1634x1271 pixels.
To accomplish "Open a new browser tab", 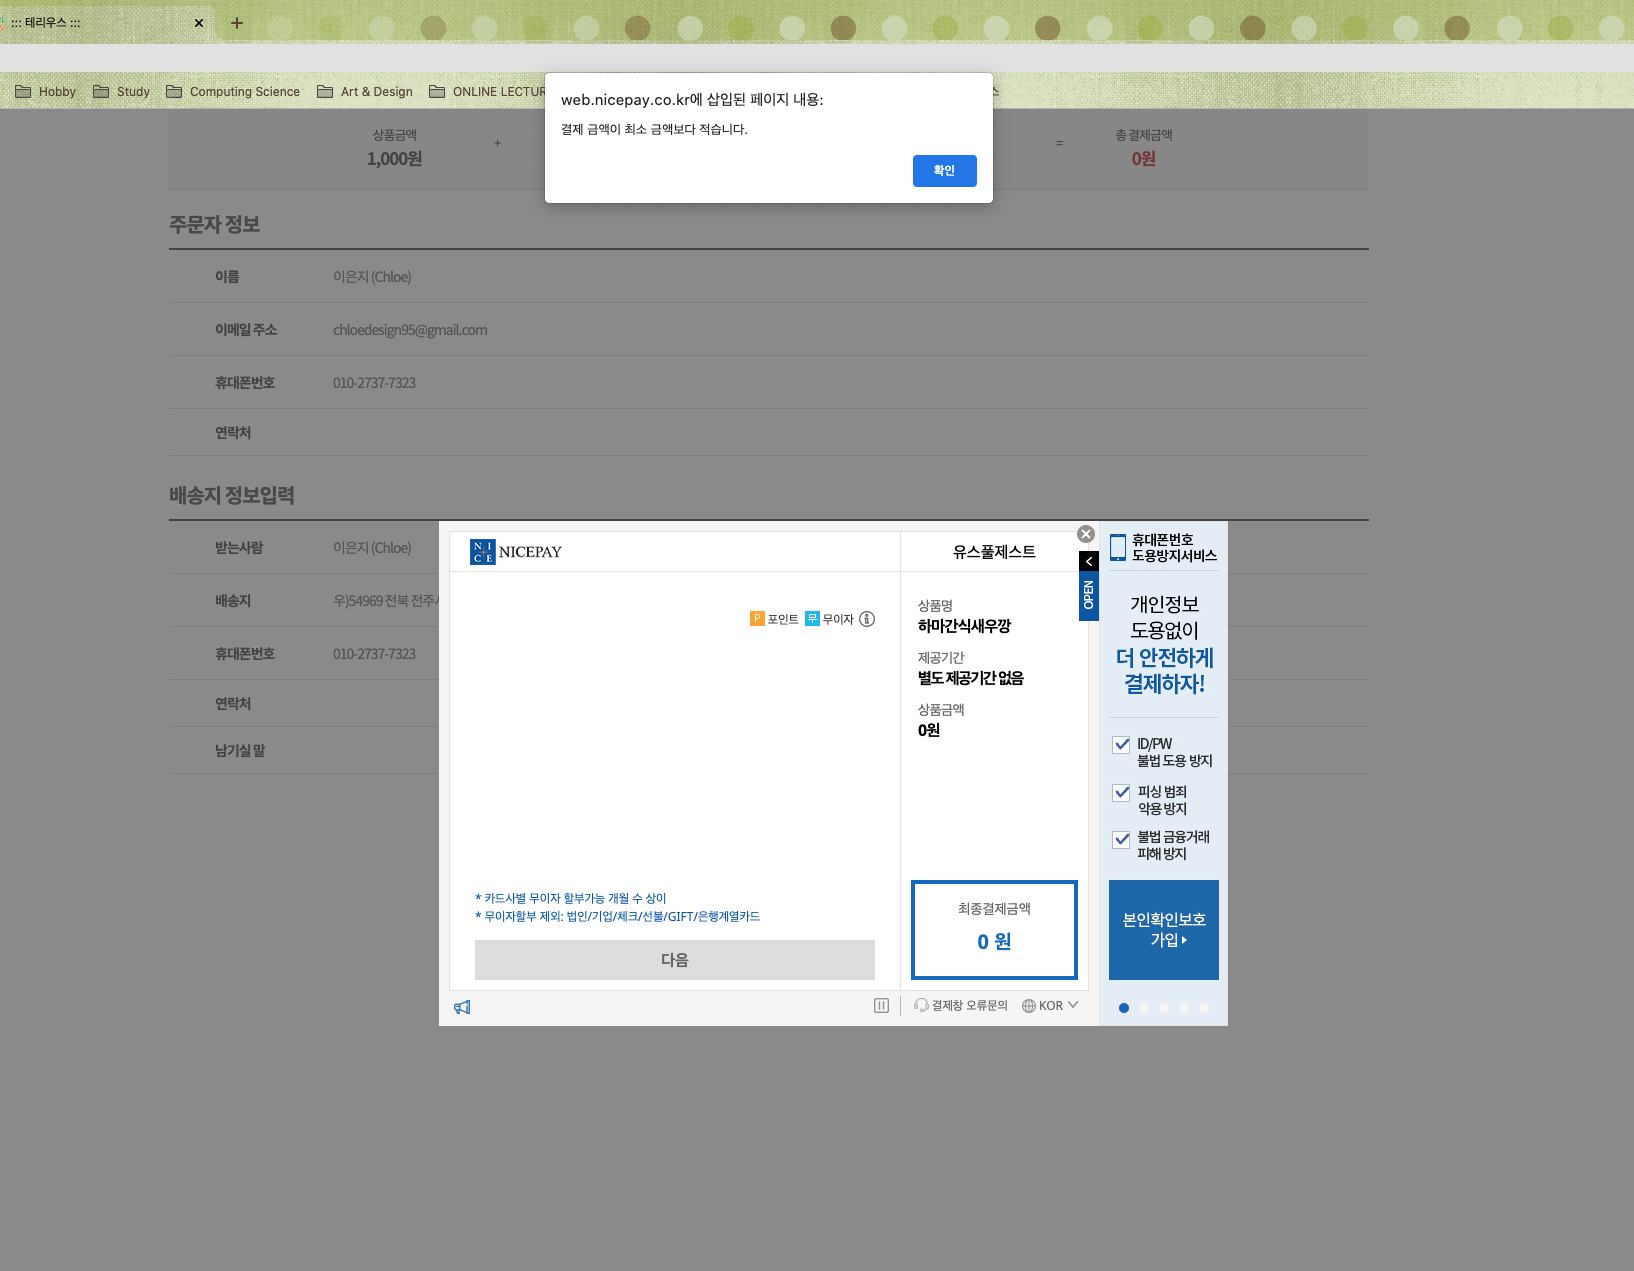I will 237,23.
